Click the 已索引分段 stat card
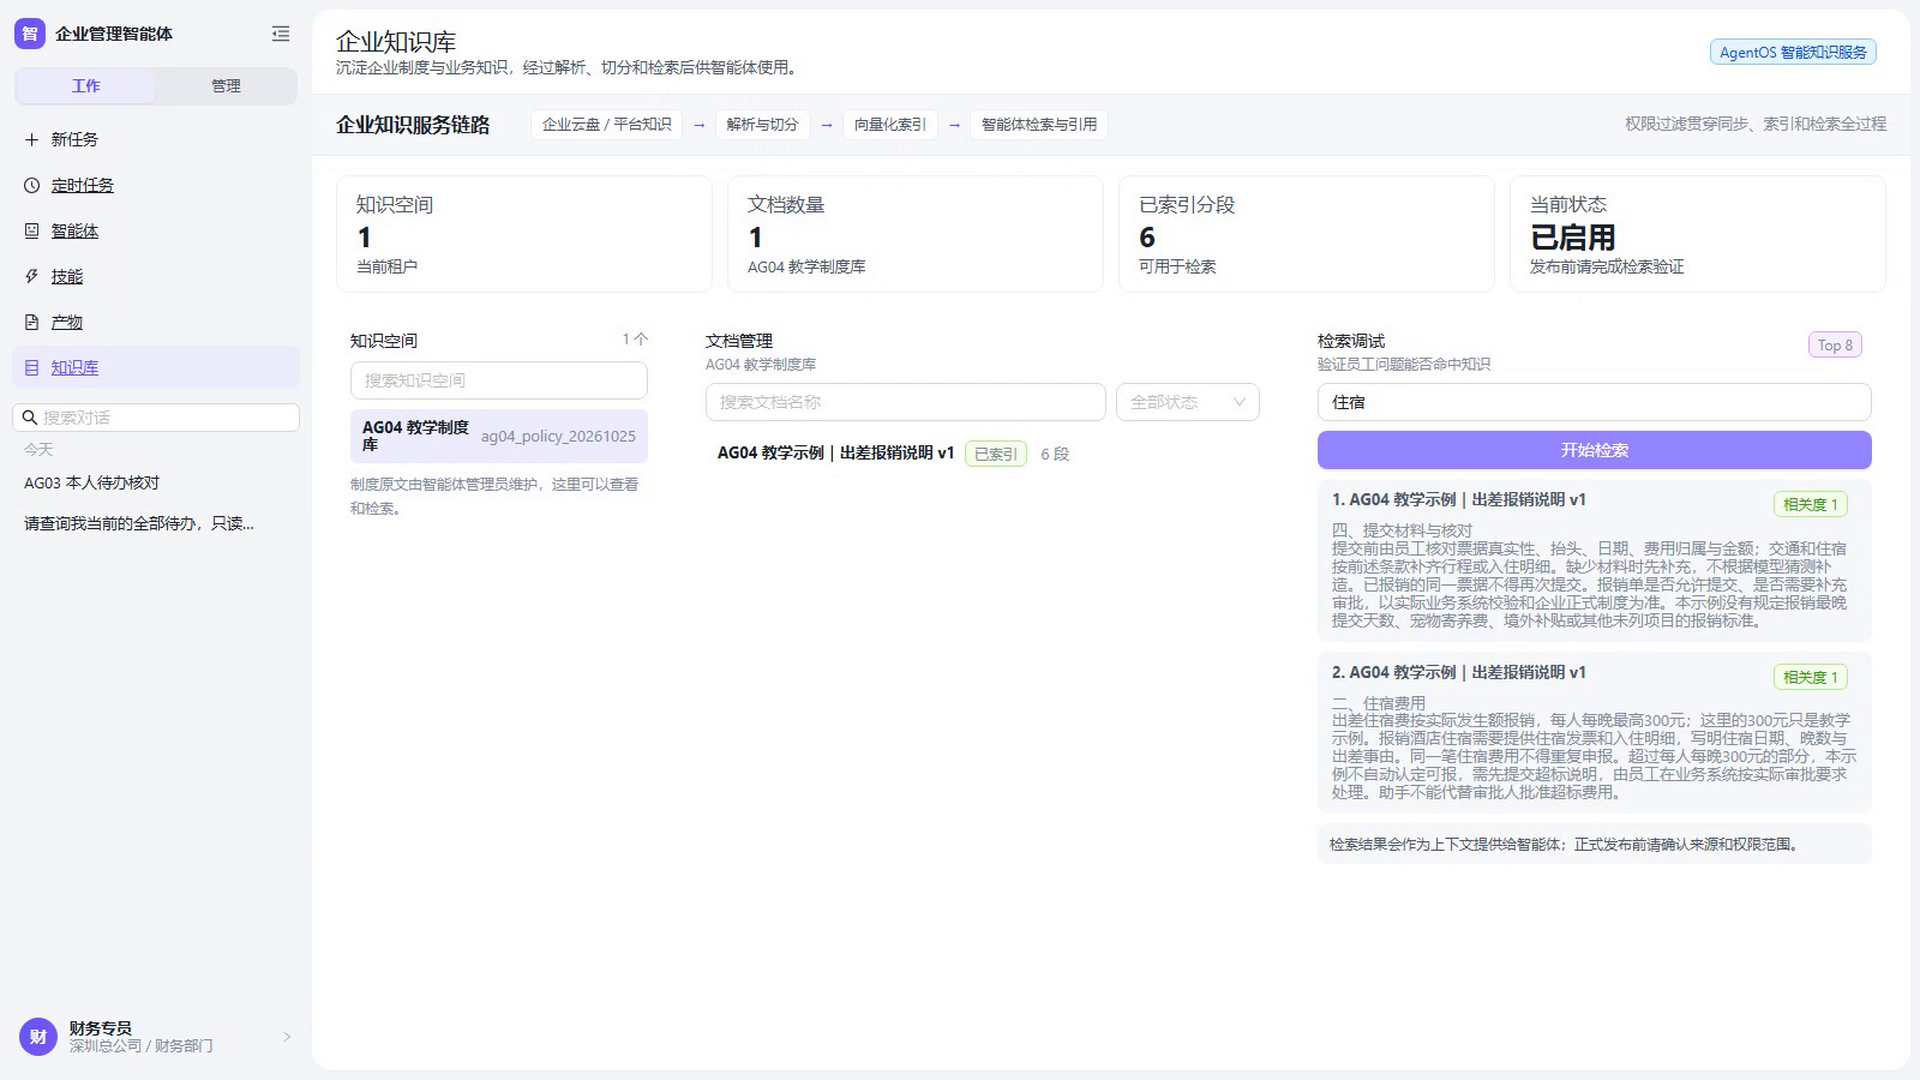This screenshot has width=1920, height=1080. coord(1306,234)
